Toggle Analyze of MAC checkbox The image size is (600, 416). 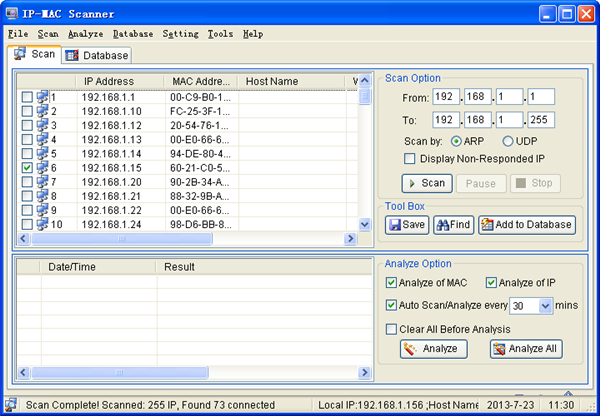391,283
